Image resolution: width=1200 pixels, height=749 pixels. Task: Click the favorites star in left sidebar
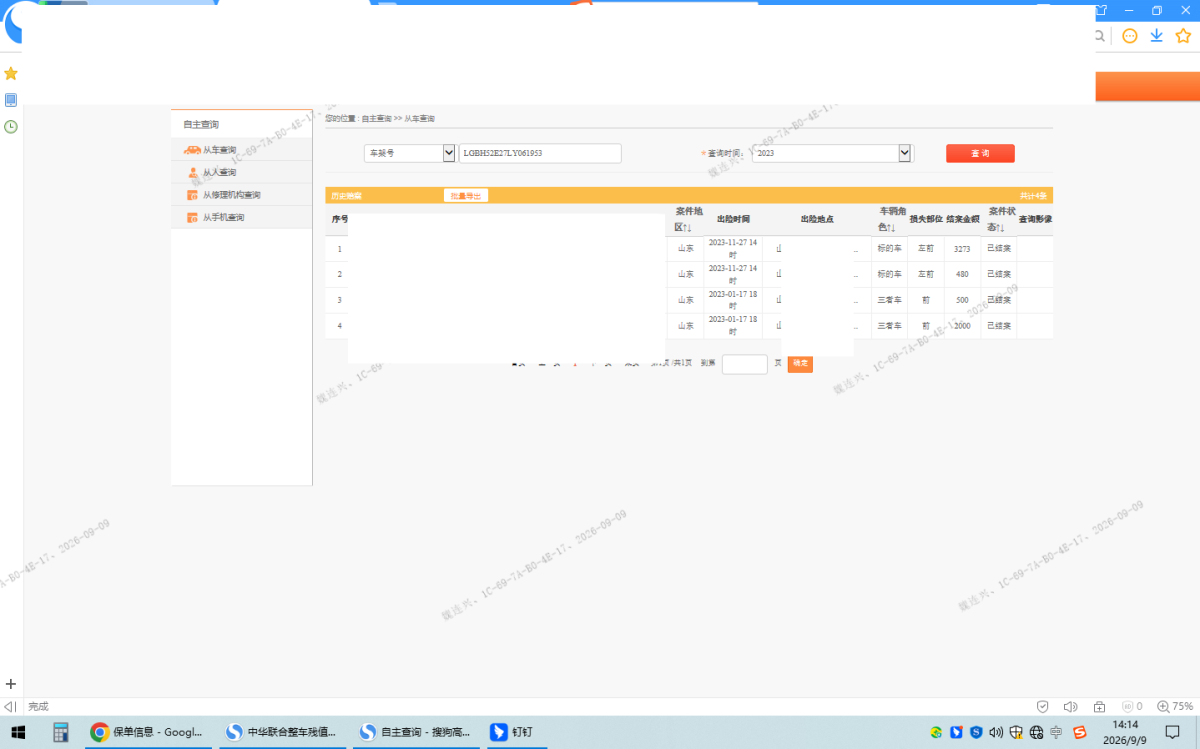pyautogui.click(x=11, y=73)
